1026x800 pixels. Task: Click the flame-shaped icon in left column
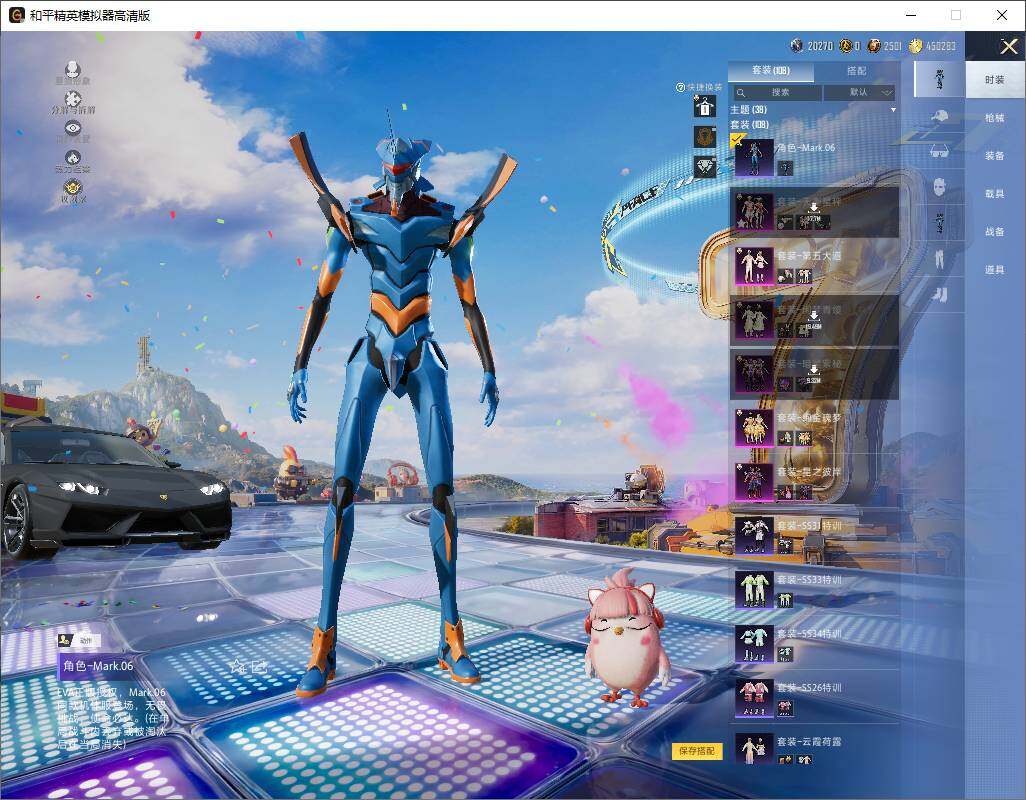coord(73,157)
